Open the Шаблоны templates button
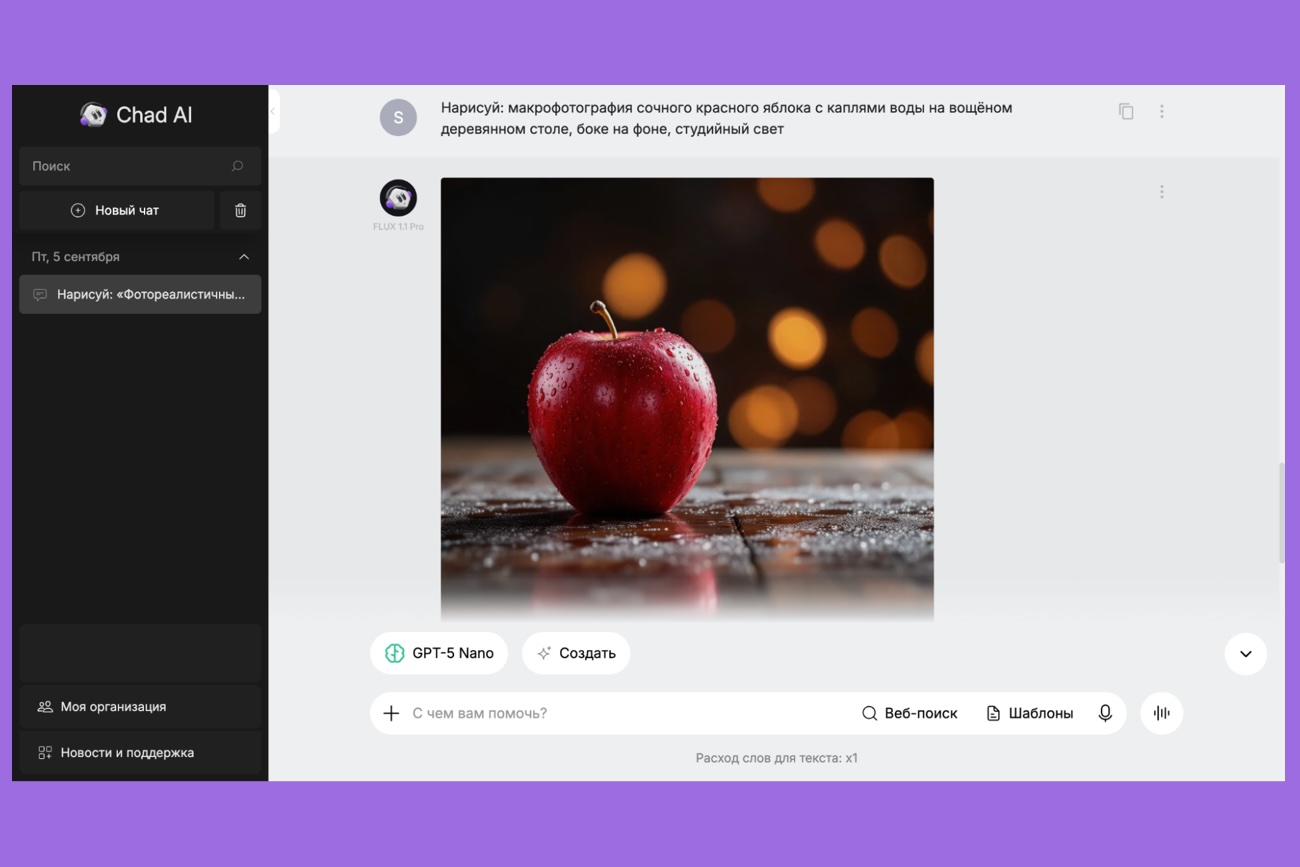Screen dimensions: 1300x867 (x=1029, y=713)
